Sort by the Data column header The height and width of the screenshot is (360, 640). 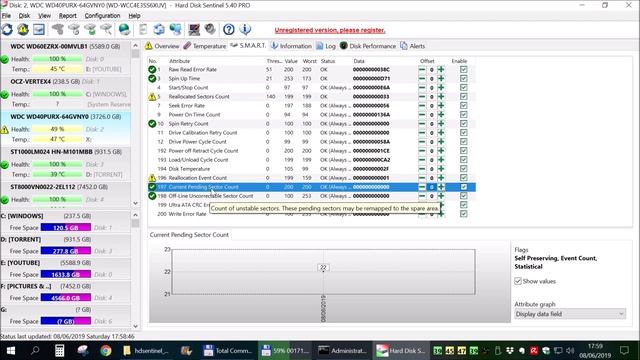[359, 61]
